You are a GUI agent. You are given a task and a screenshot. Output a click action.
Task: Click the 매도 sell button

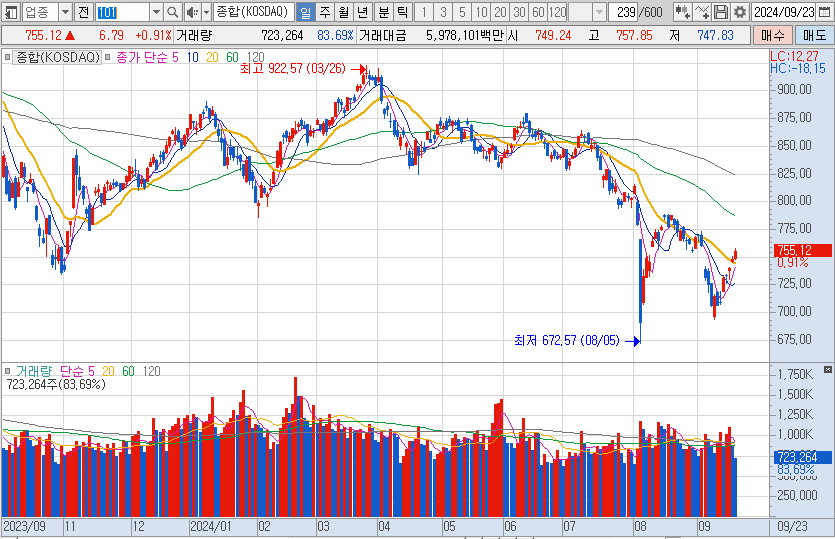click(814, 36)
